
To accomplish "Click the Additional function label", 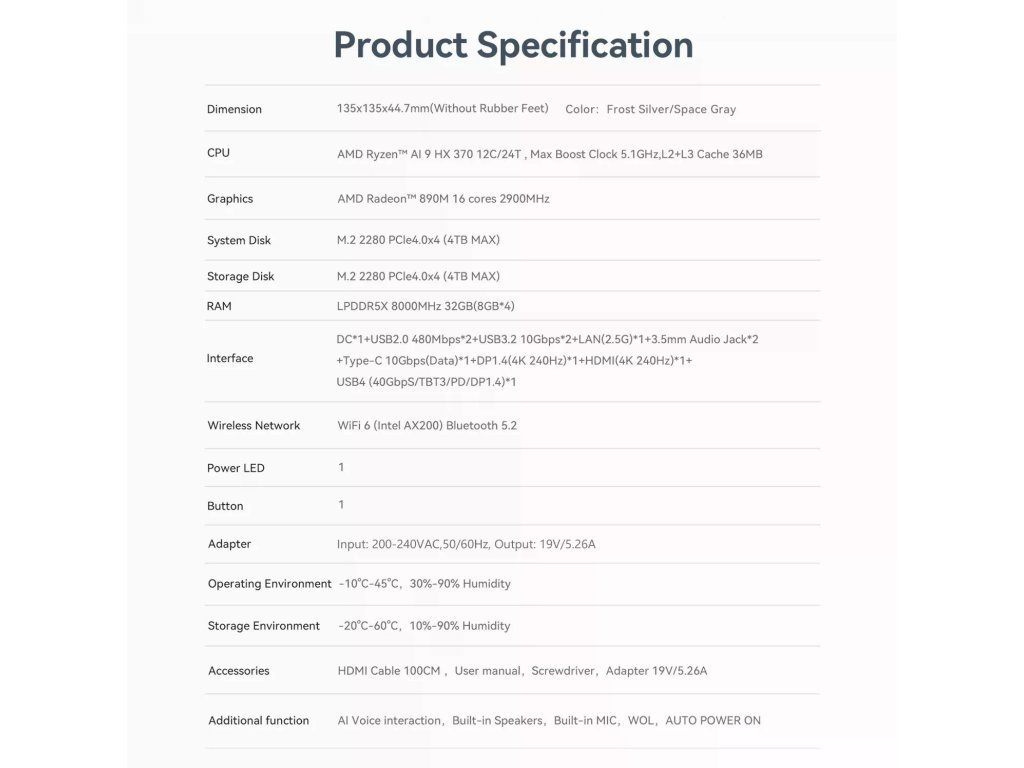I will click(259, 721).
